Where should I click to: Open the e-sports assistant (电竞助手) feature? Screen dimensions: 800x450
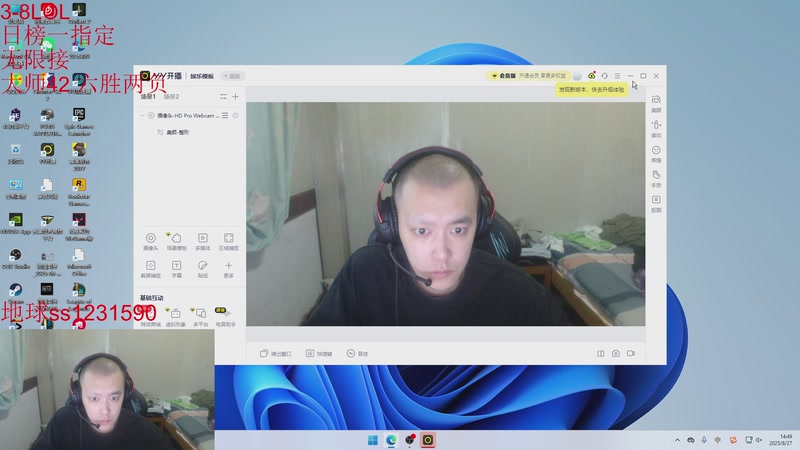(225, 316)
